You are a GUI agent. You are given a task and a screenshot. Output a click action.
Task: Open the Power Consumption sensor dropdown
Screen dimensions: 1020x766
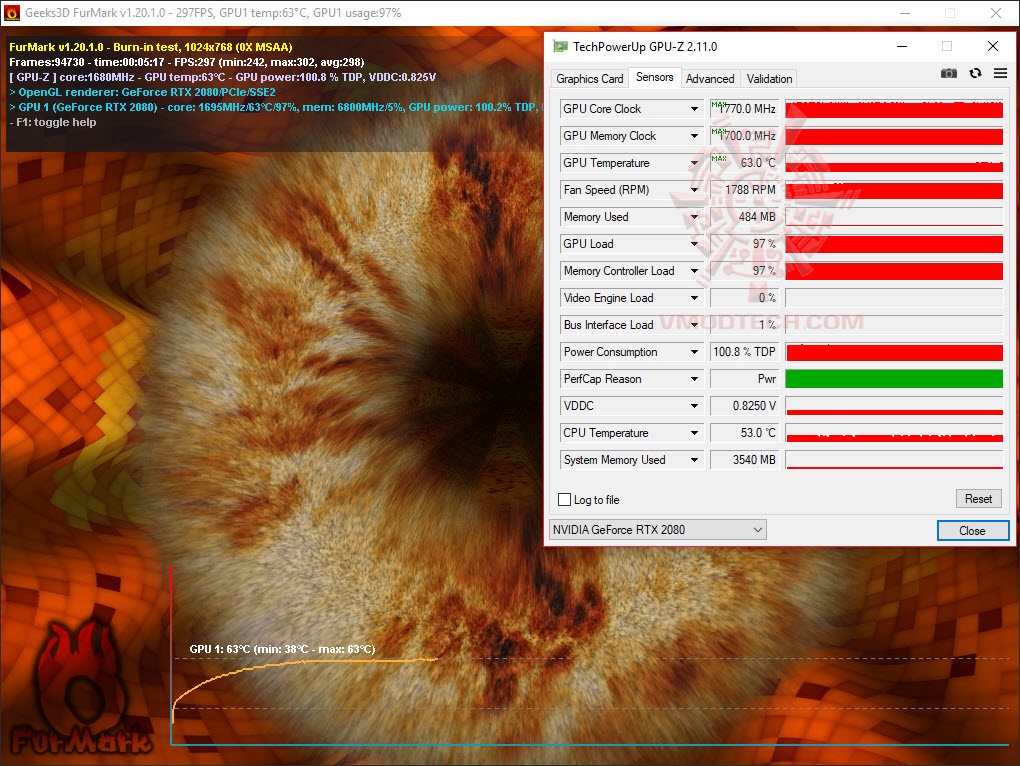point(694,352)
